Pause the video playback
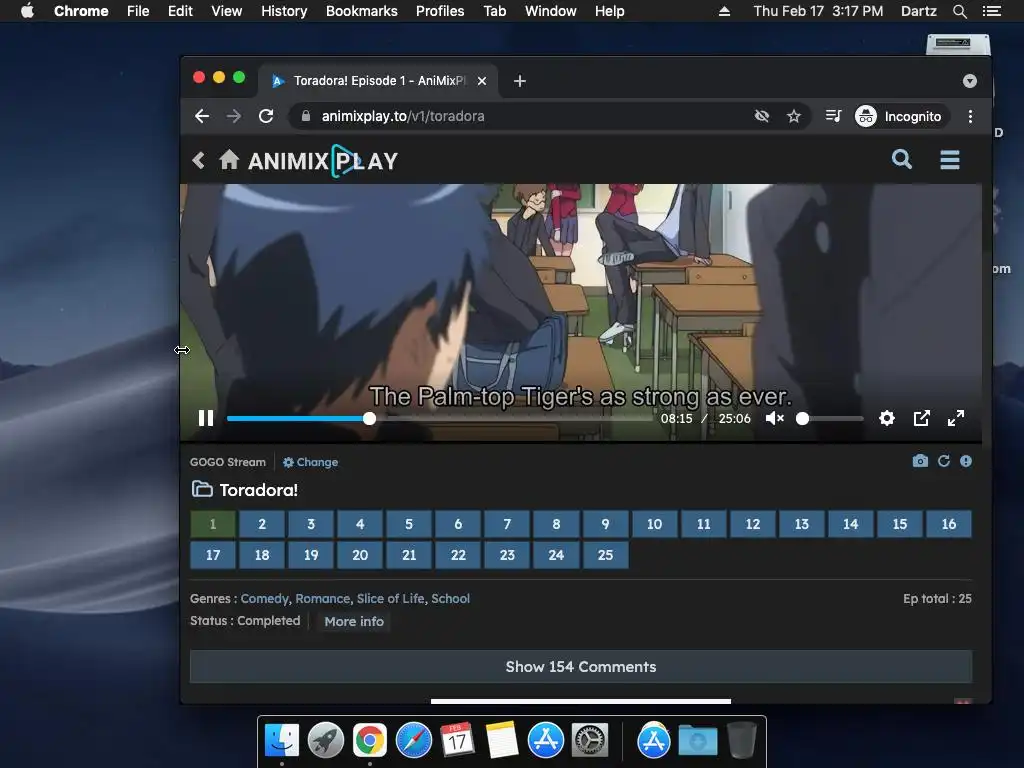This screenshot has height=768, width=1024. point(206,418)
